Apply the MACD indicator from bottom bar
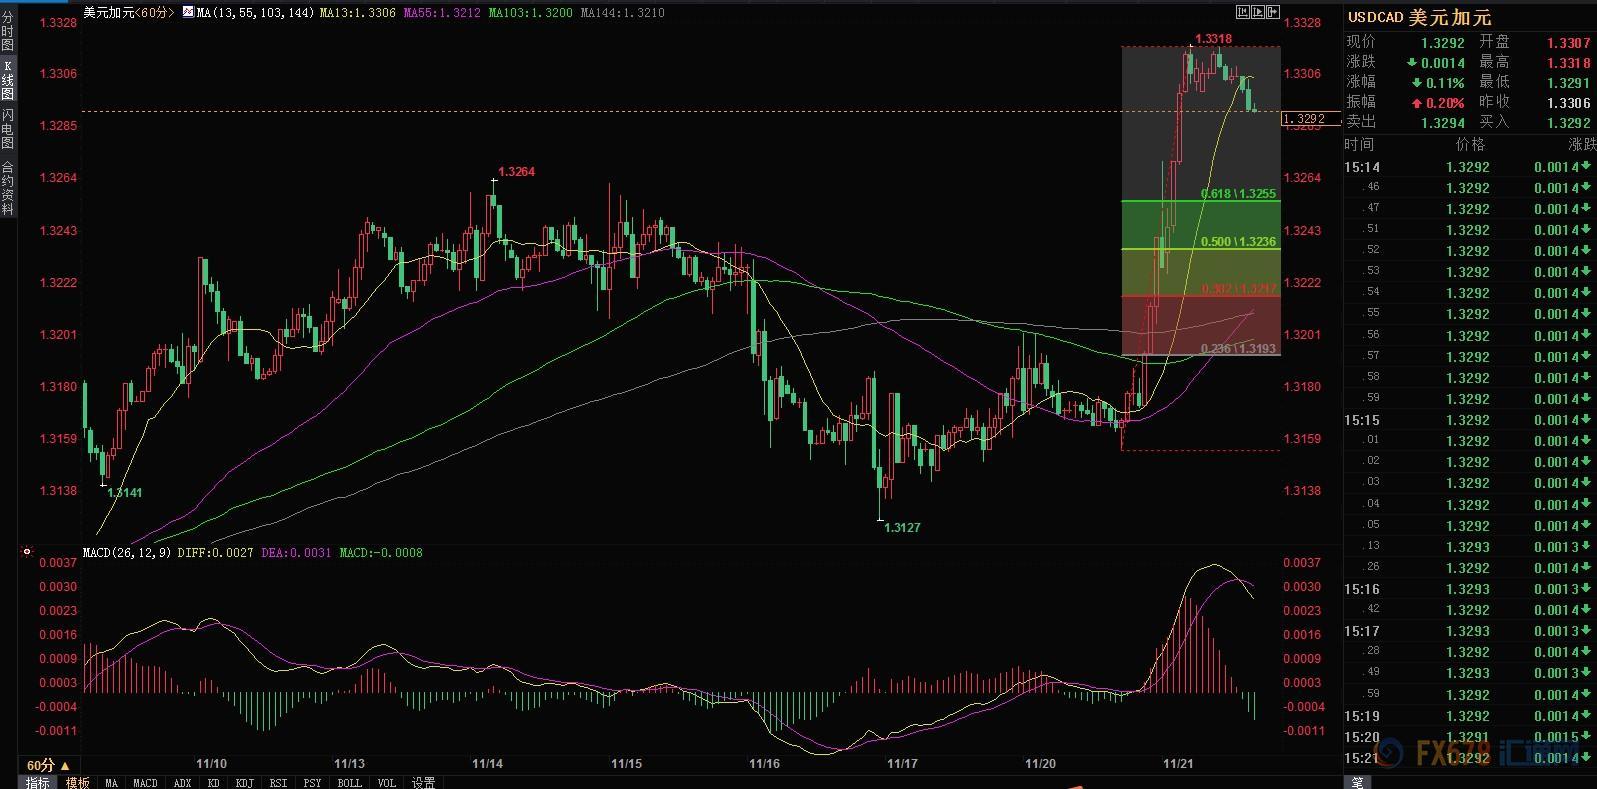The image size is (1597, 789). click(145, 783)
